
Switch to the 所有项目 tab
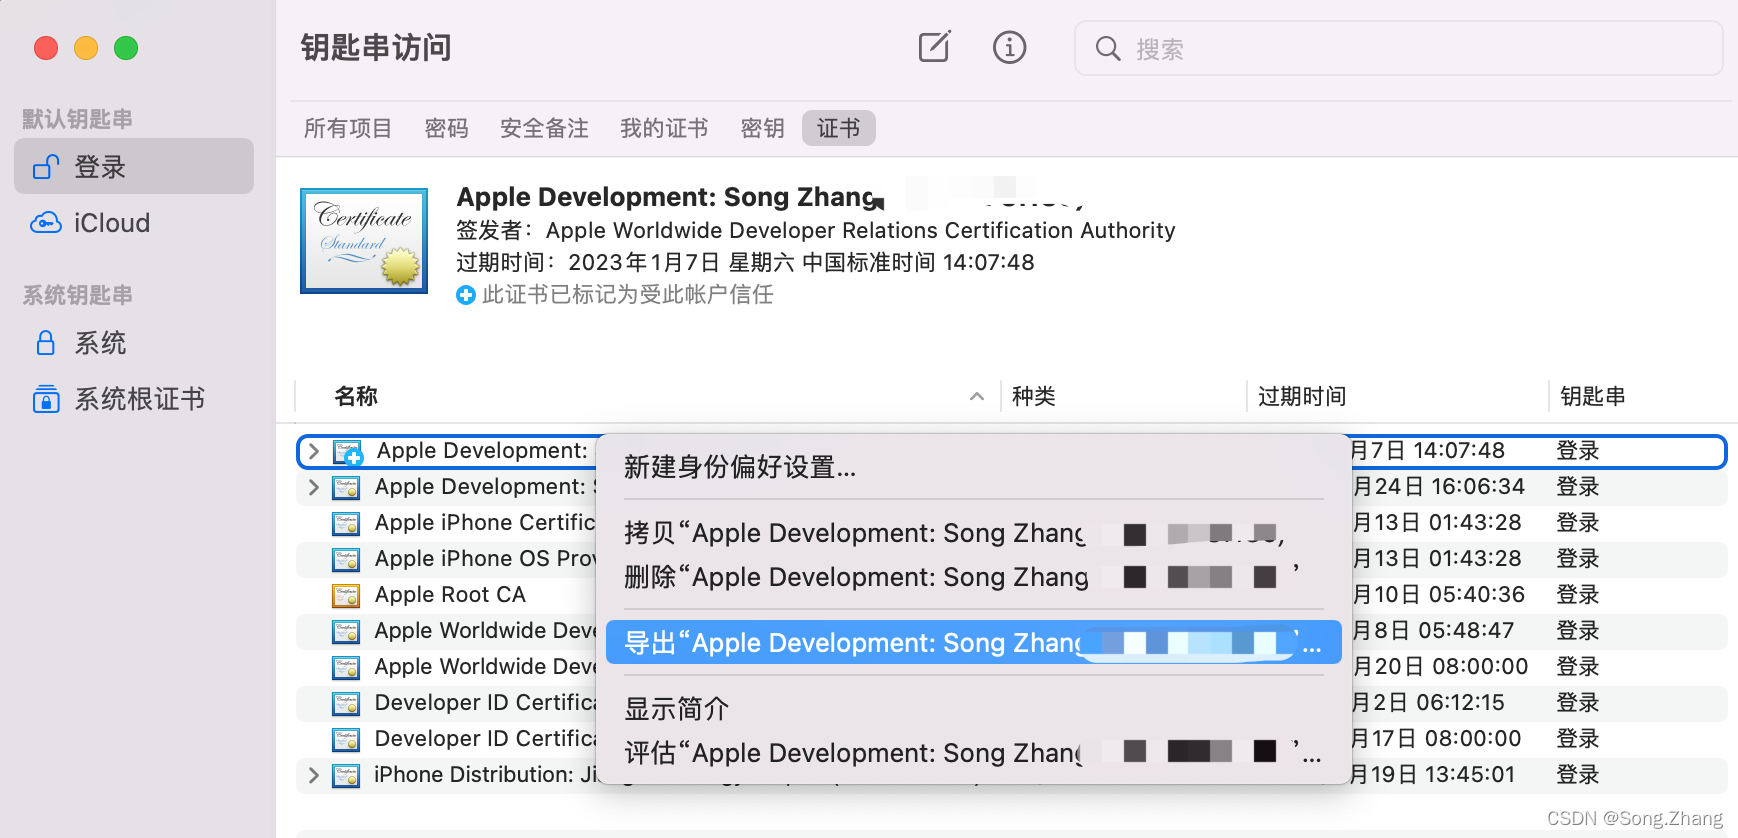coord(348,128)
